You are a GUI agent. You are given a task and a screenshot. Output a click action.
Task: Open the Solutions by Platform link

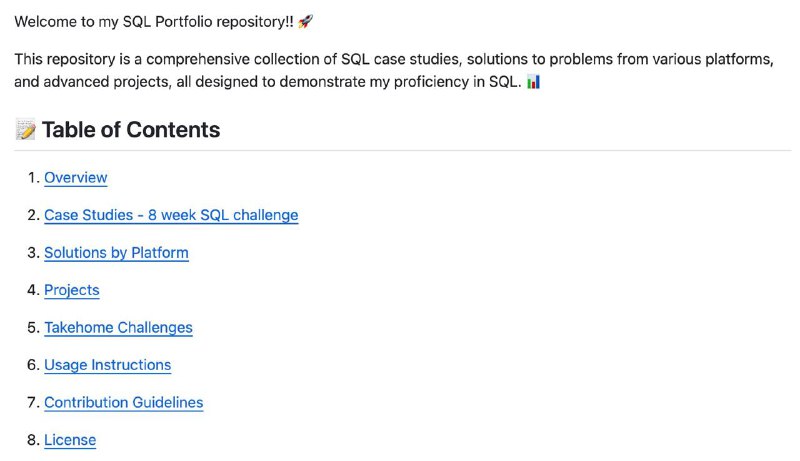[x=116, y=252]
